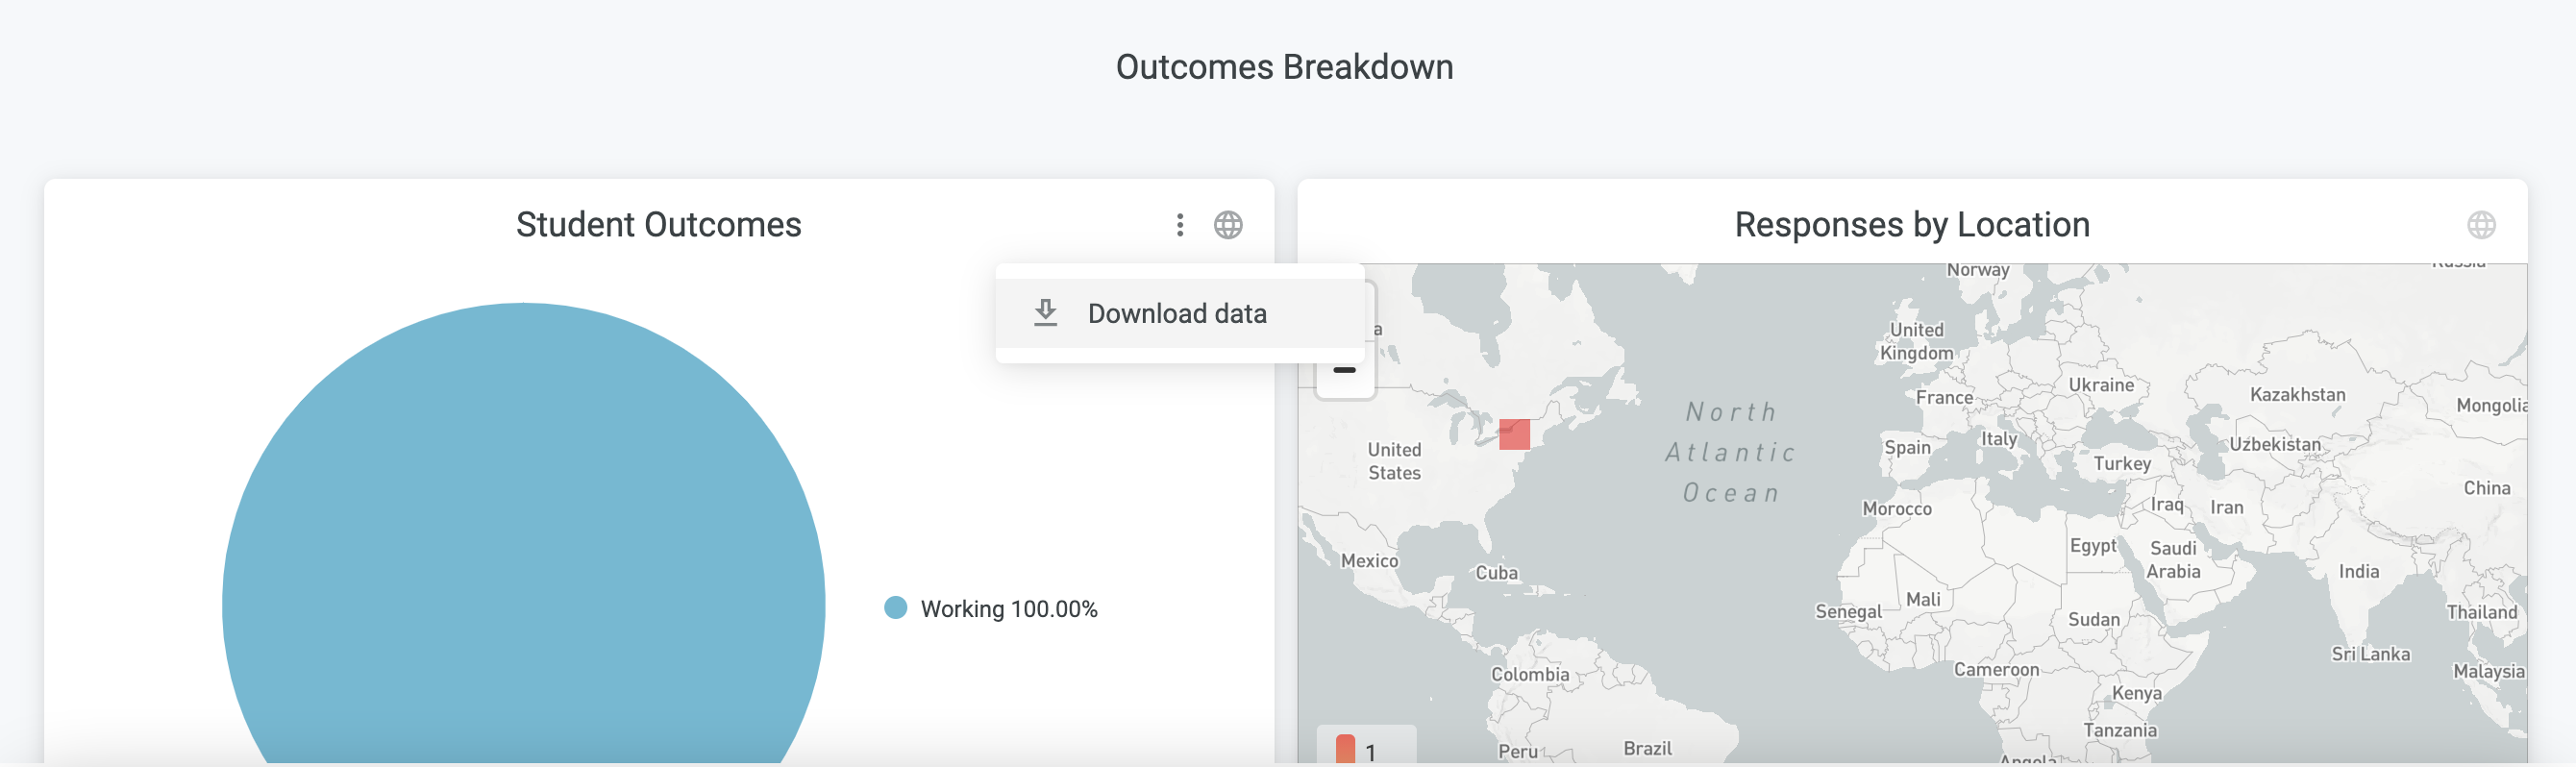The height and width of the screenshot is (767, 2576).
Task: Click the Mali label on the map
Action: tap(1922, 599)
